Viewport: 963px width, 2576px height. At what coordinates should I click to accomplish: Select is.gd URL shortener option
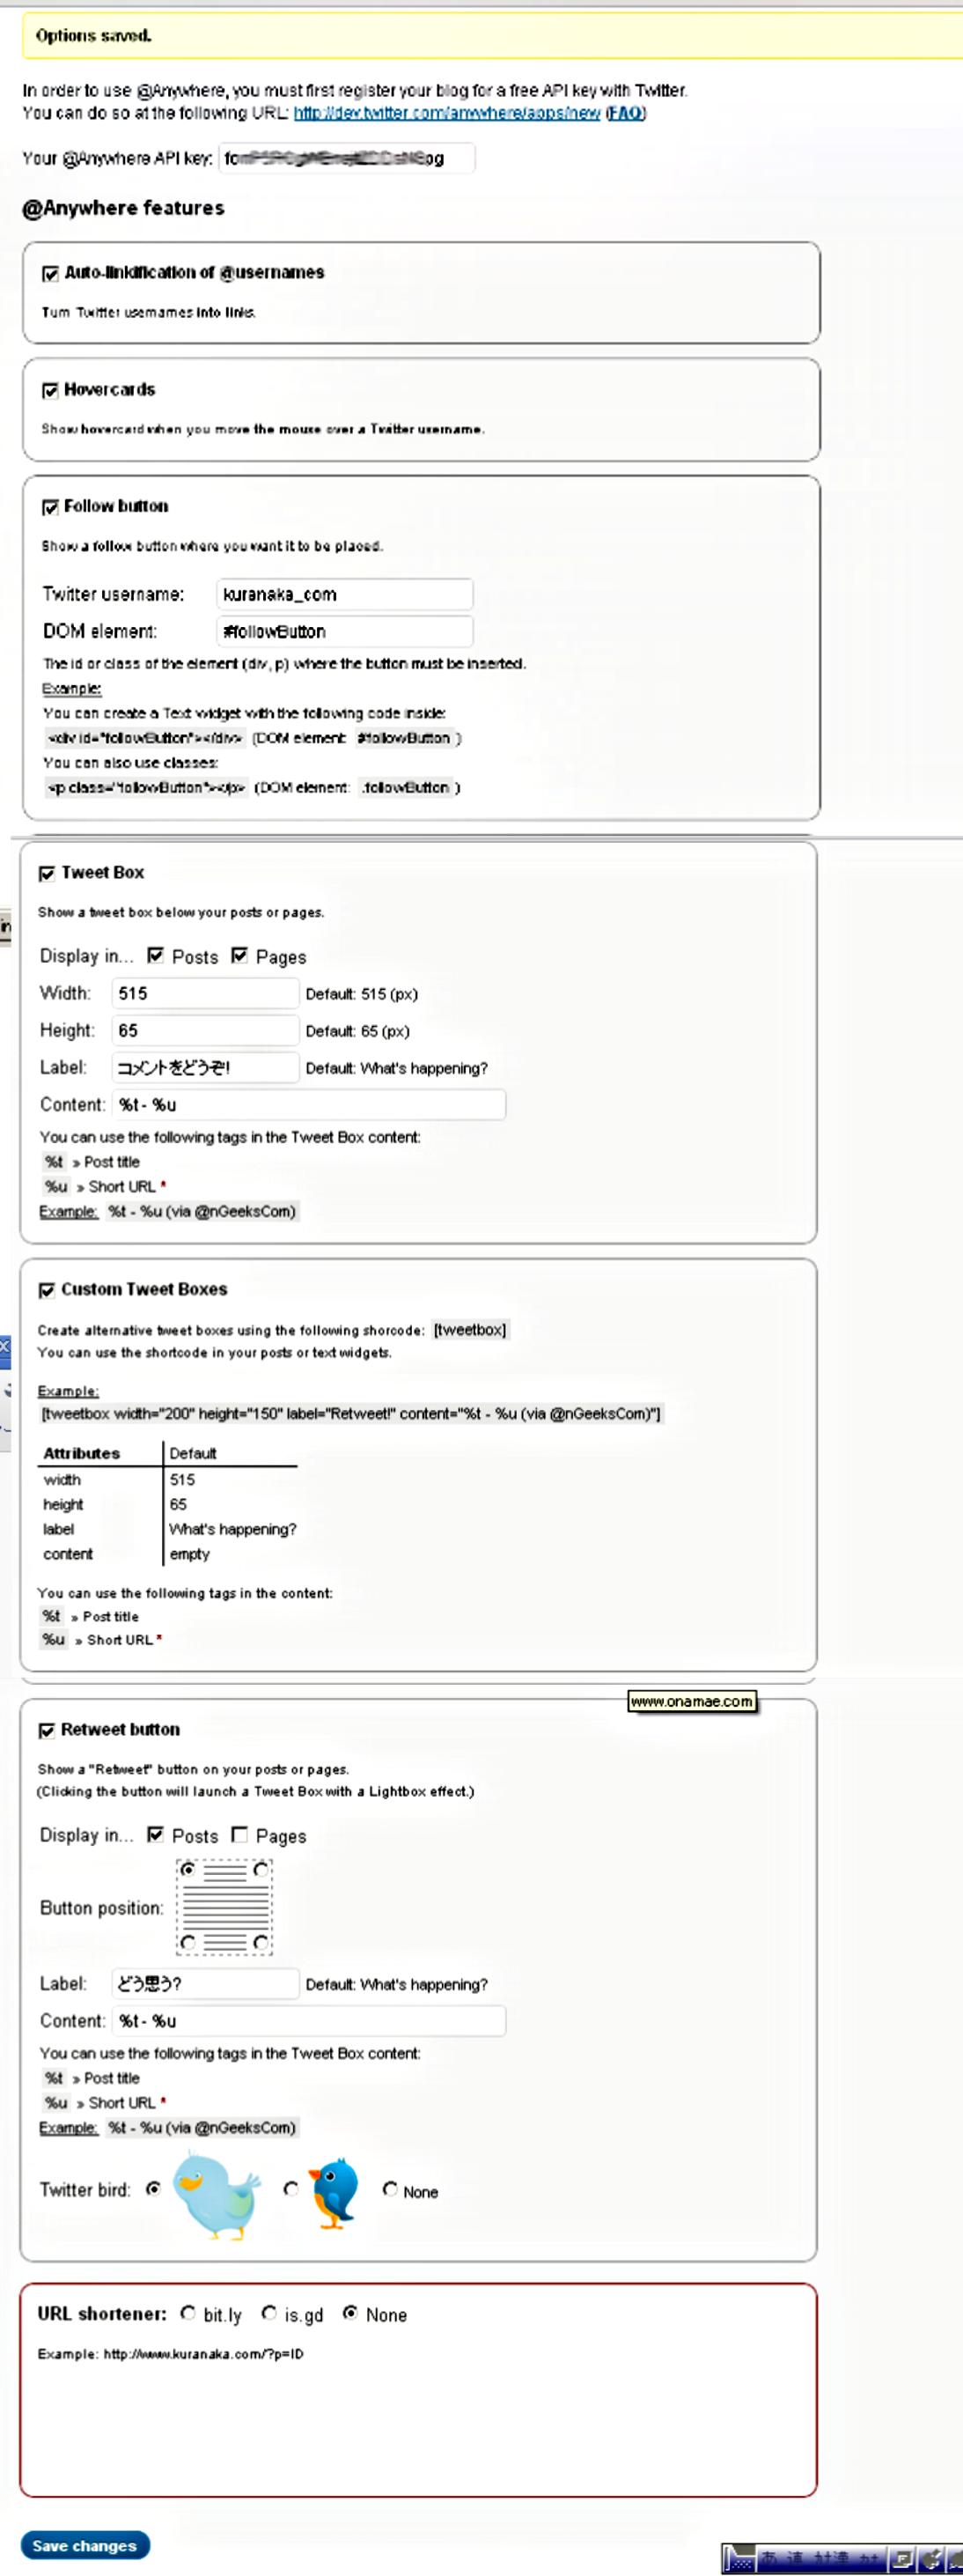point(269,2313)
